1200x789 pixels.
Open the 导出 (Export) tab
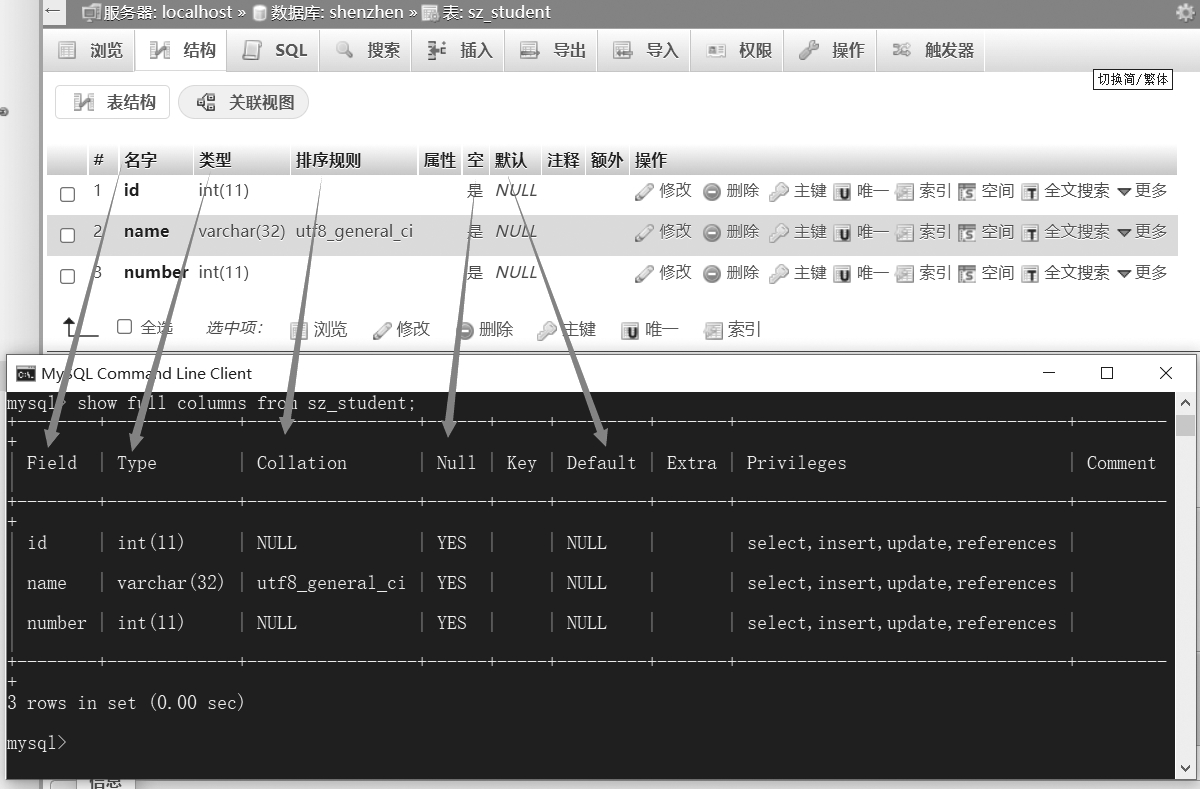(552, 50)
